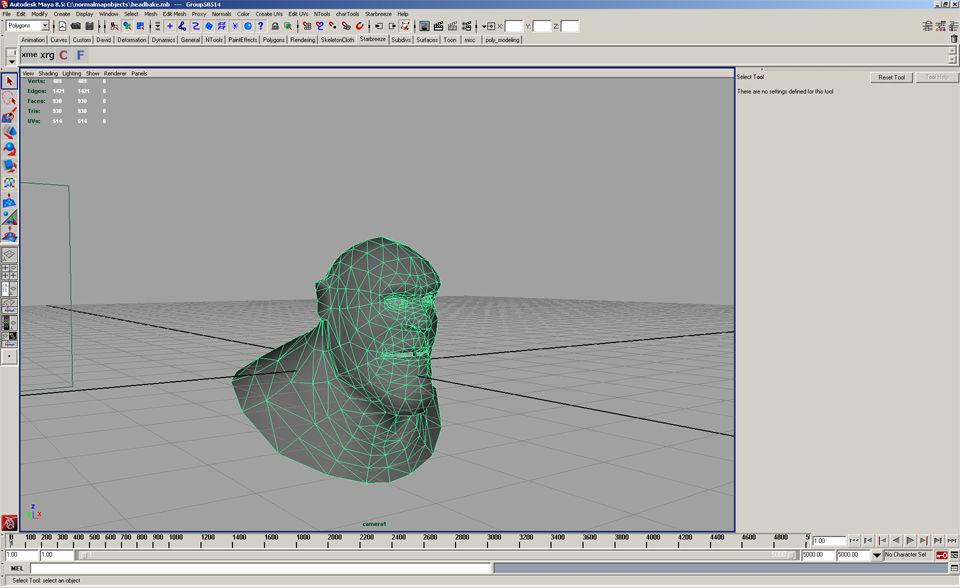Click the red C shelf button
This screenshot has height=588, width=960.
tap(63, 55)
